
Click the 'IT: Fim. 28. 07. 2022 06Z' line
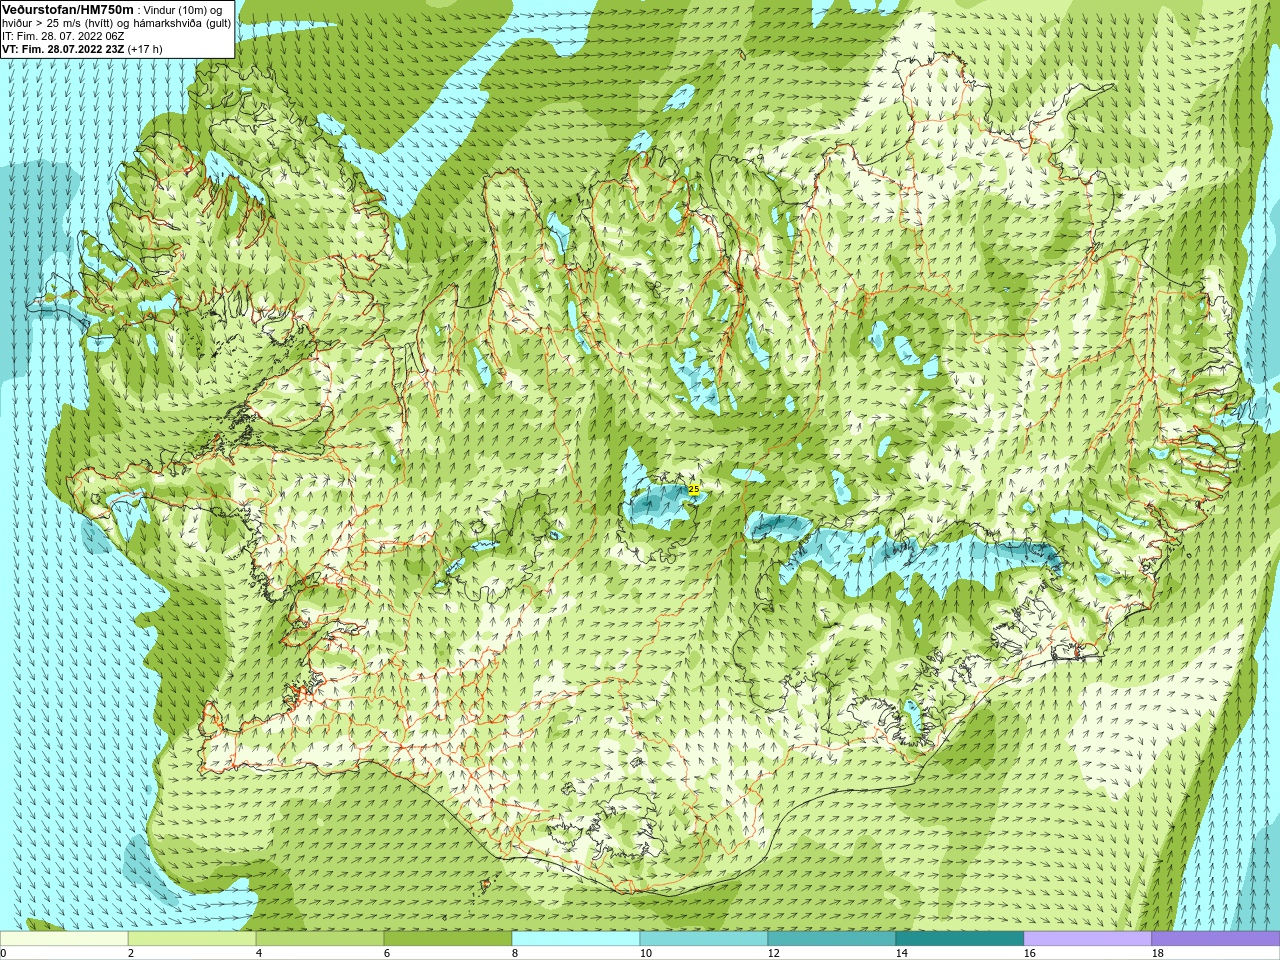click(63, 36)
